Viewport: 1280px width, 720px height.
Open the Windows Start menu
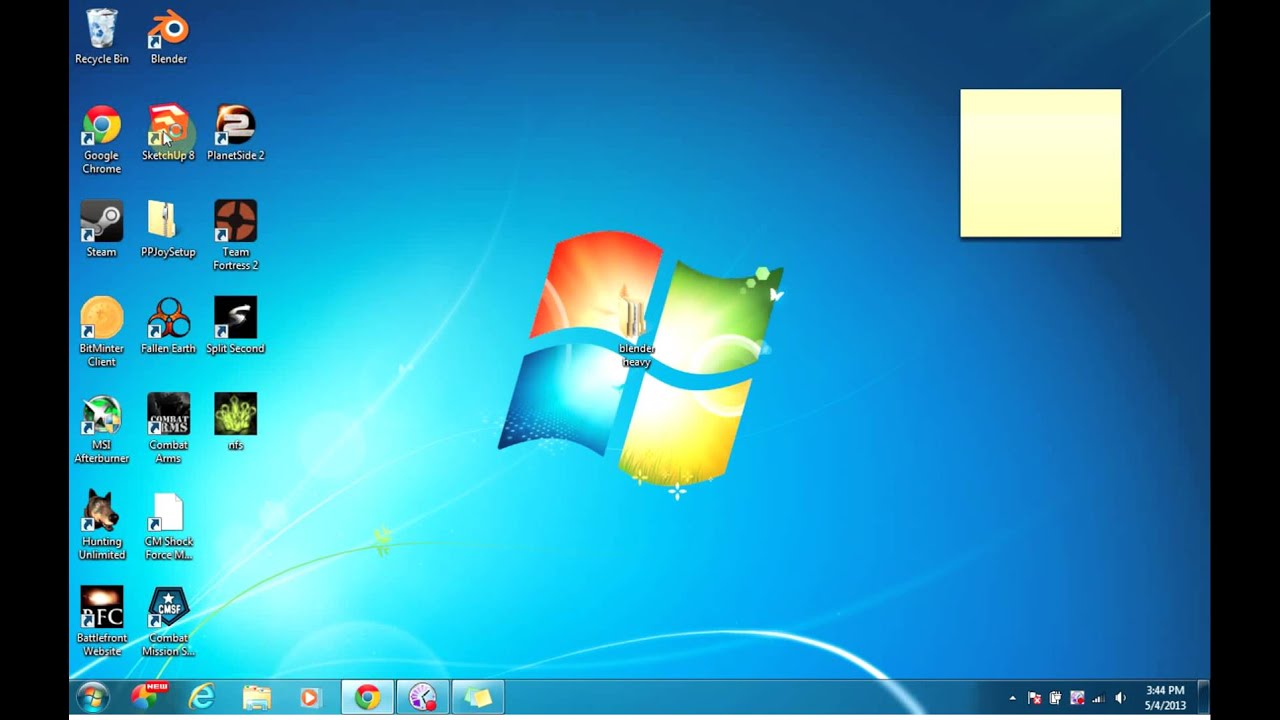[x=93, y=698]
